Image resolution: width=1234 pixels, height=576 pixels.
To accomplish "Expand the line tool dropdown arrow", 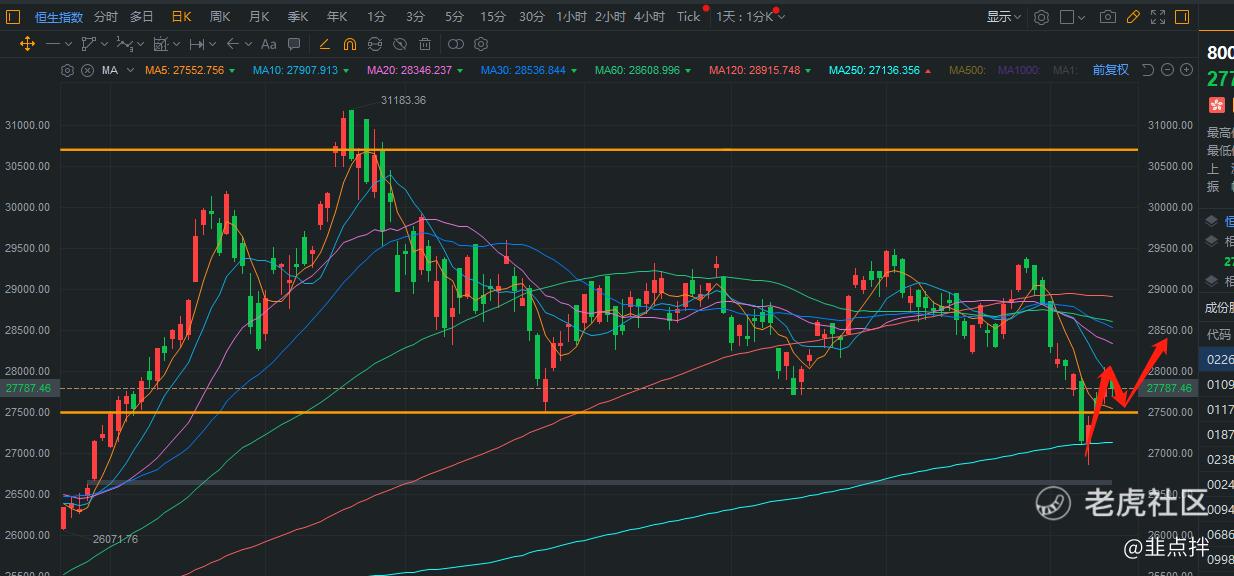I will click(68, 44).
